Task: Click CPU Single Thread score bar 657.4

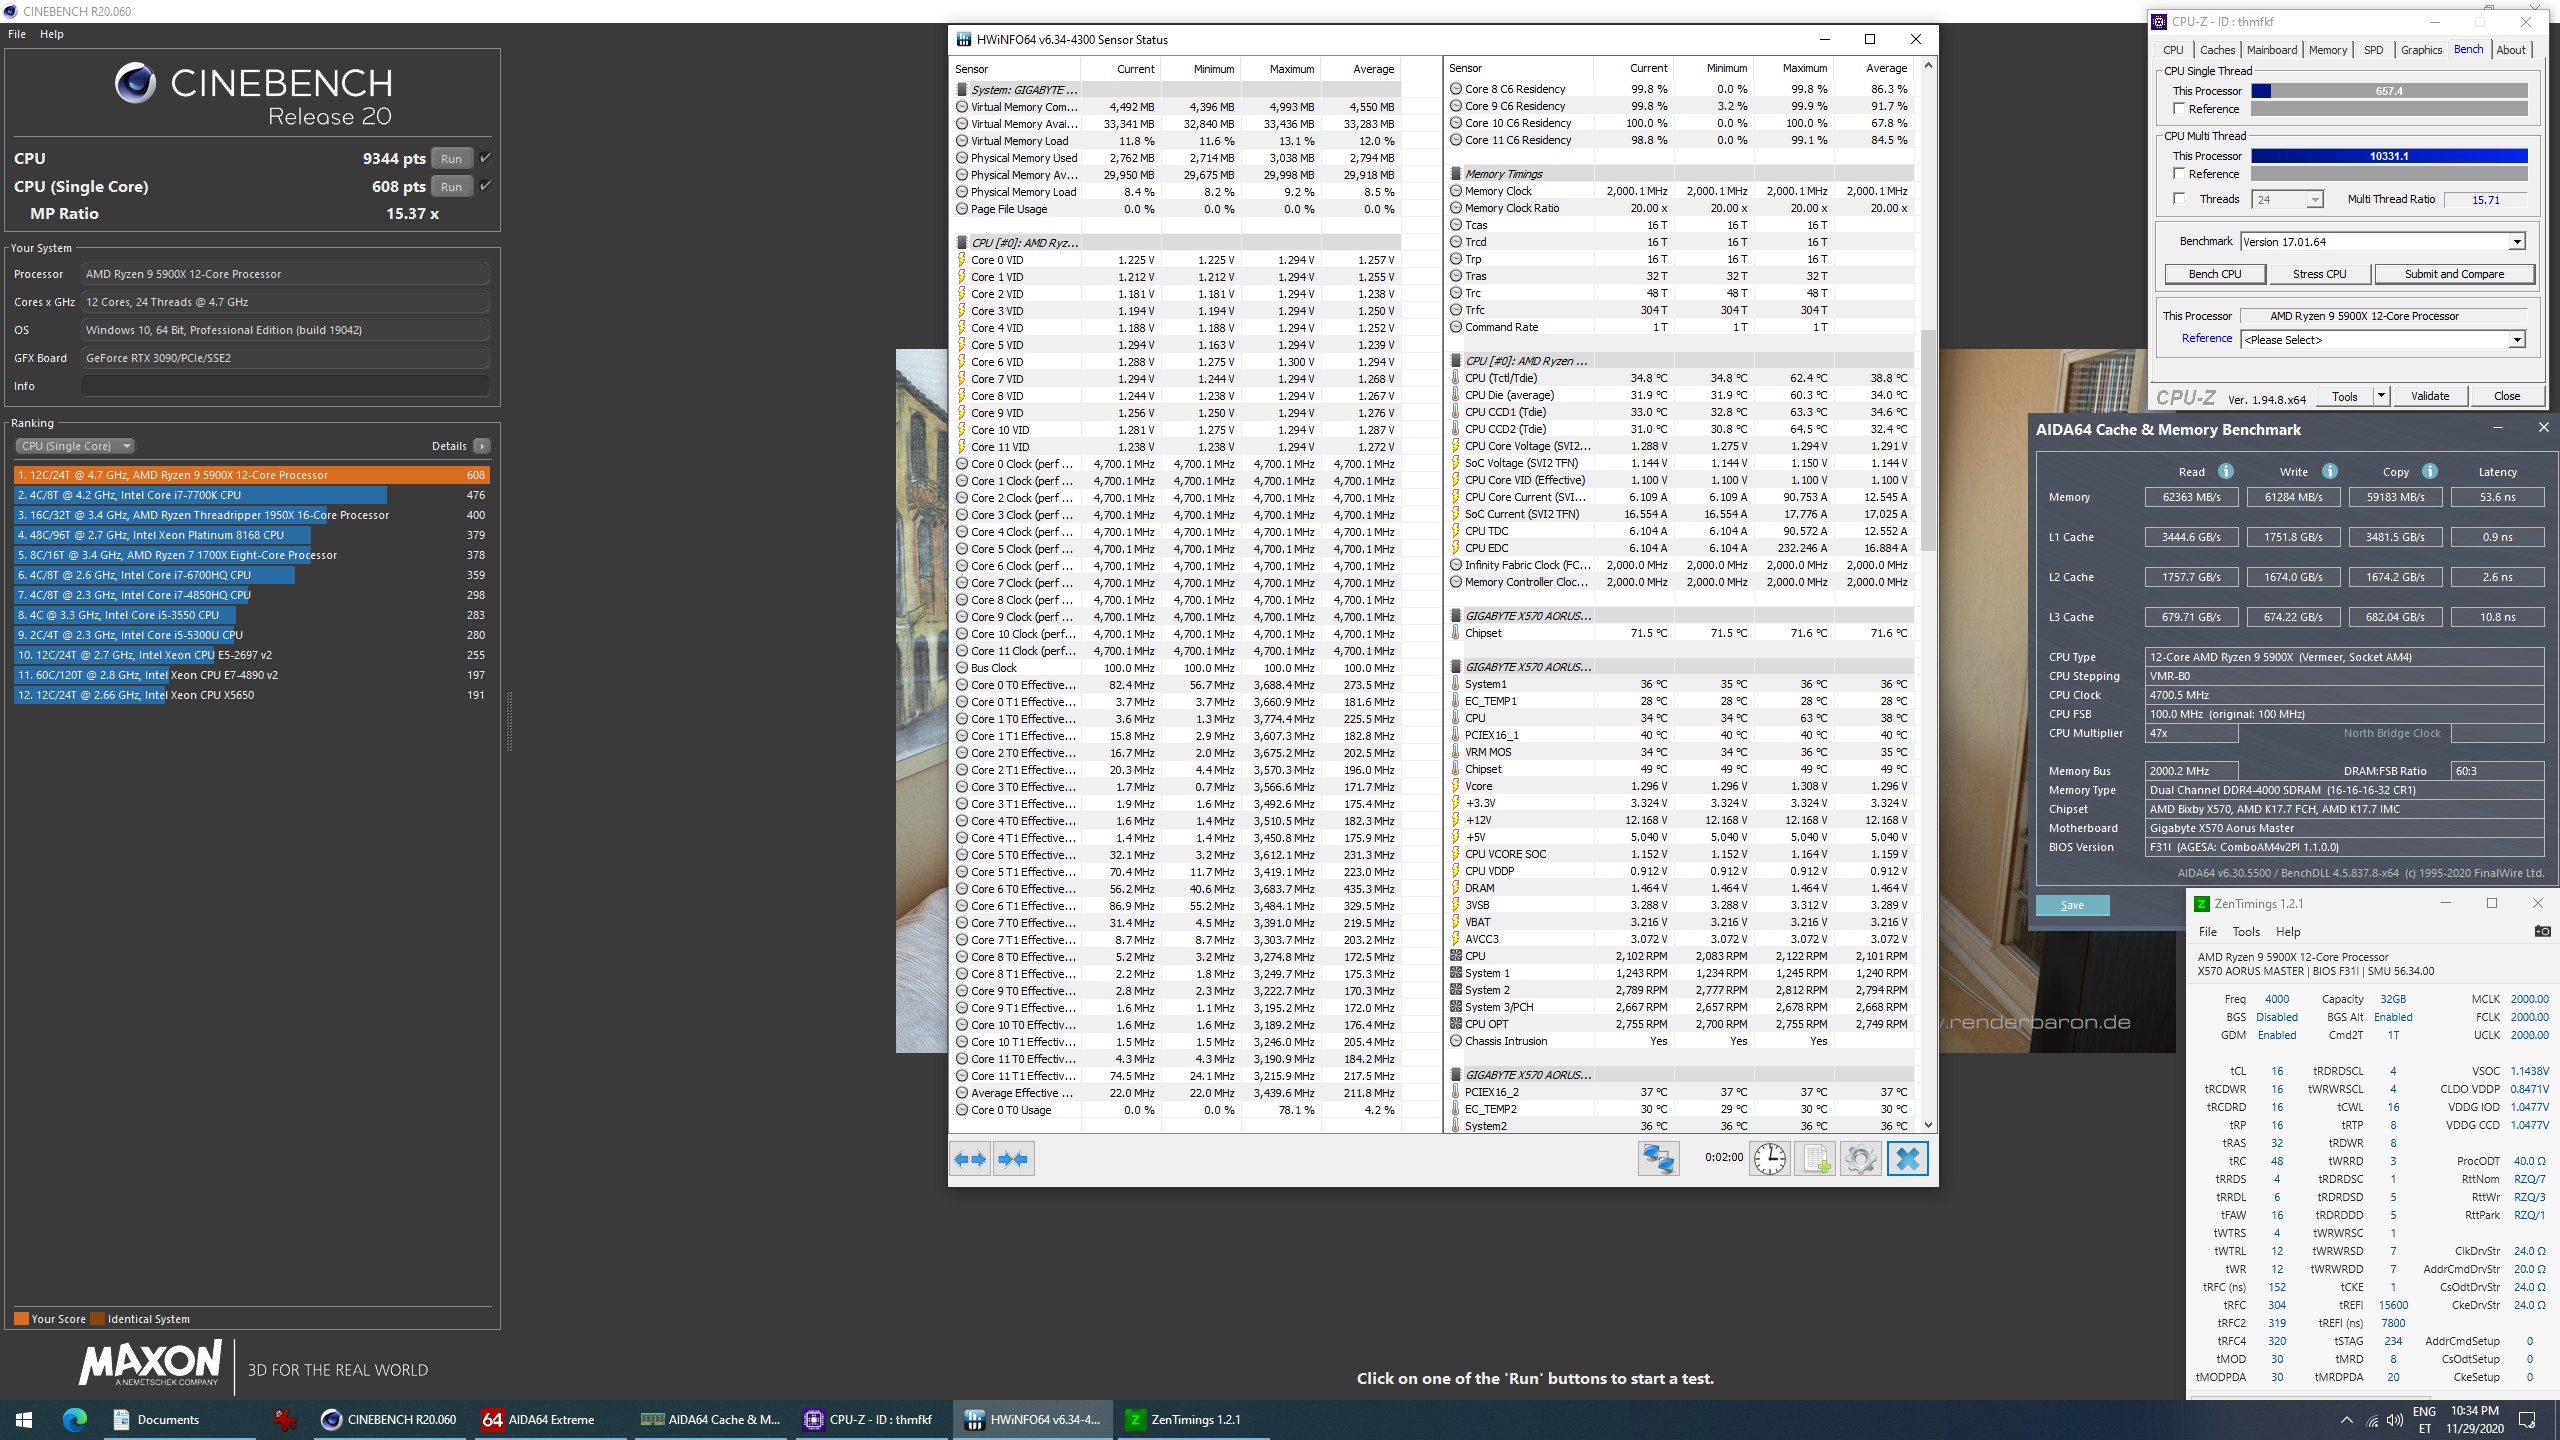Action: tap(2389, 91)
